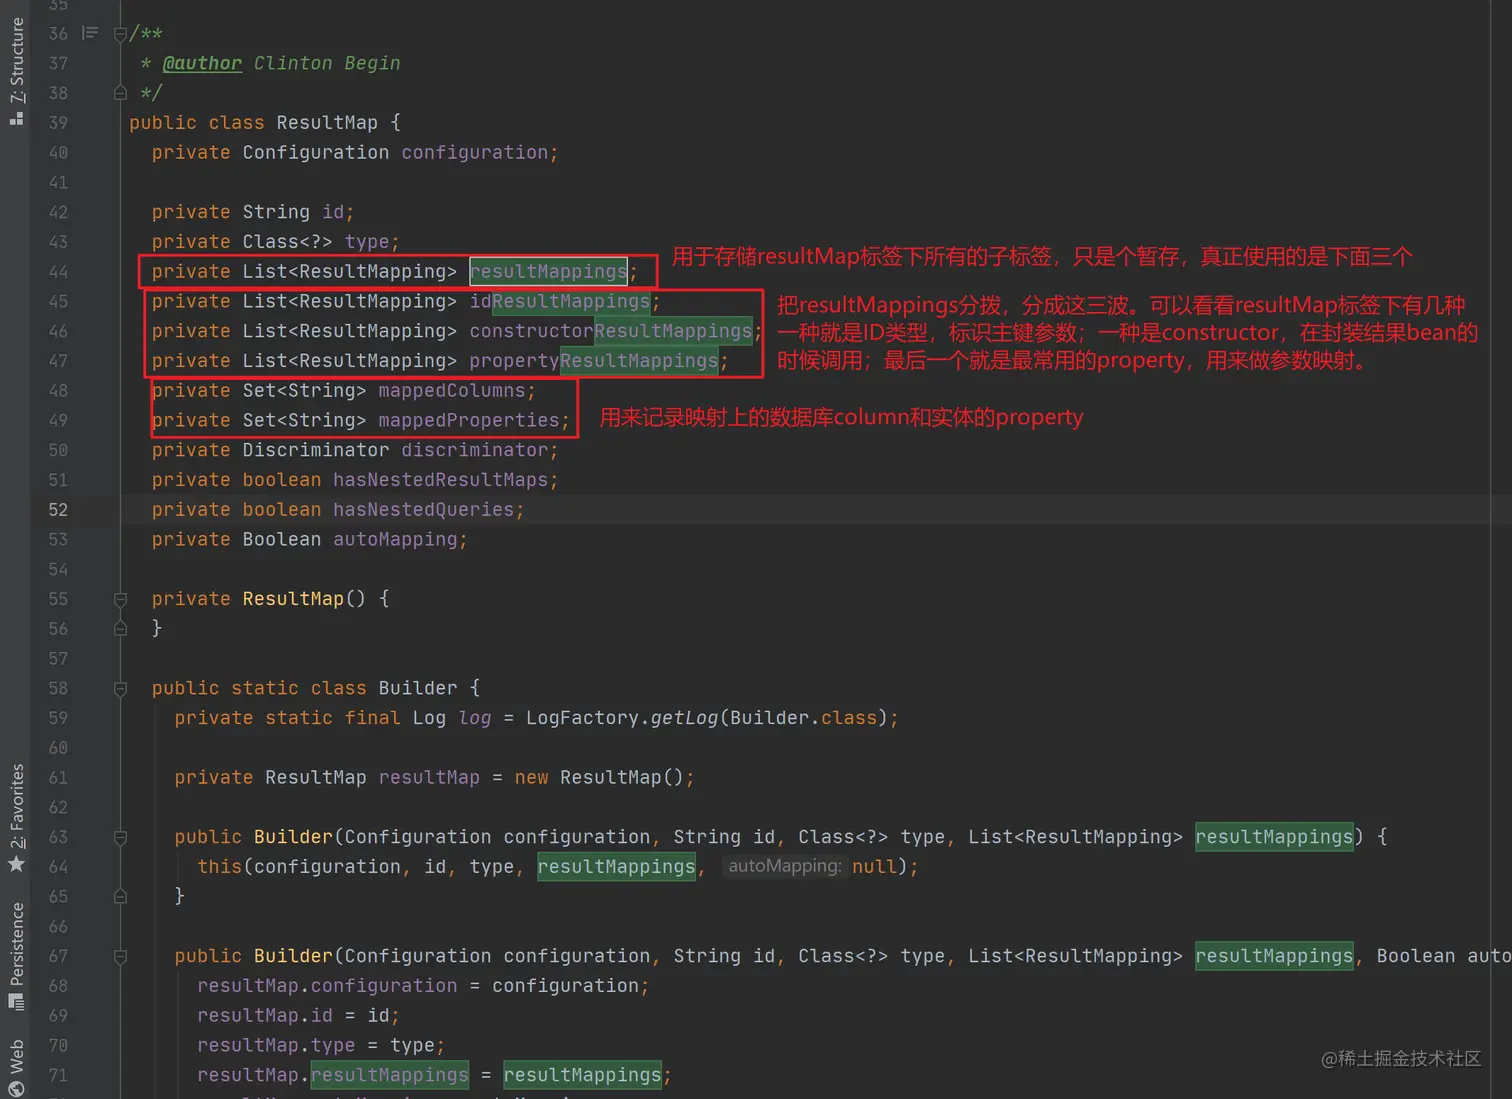This screenshot has height=1099, width=1512.
Task: Select ResultMap in the class declaration
Action: coord(327,122)
